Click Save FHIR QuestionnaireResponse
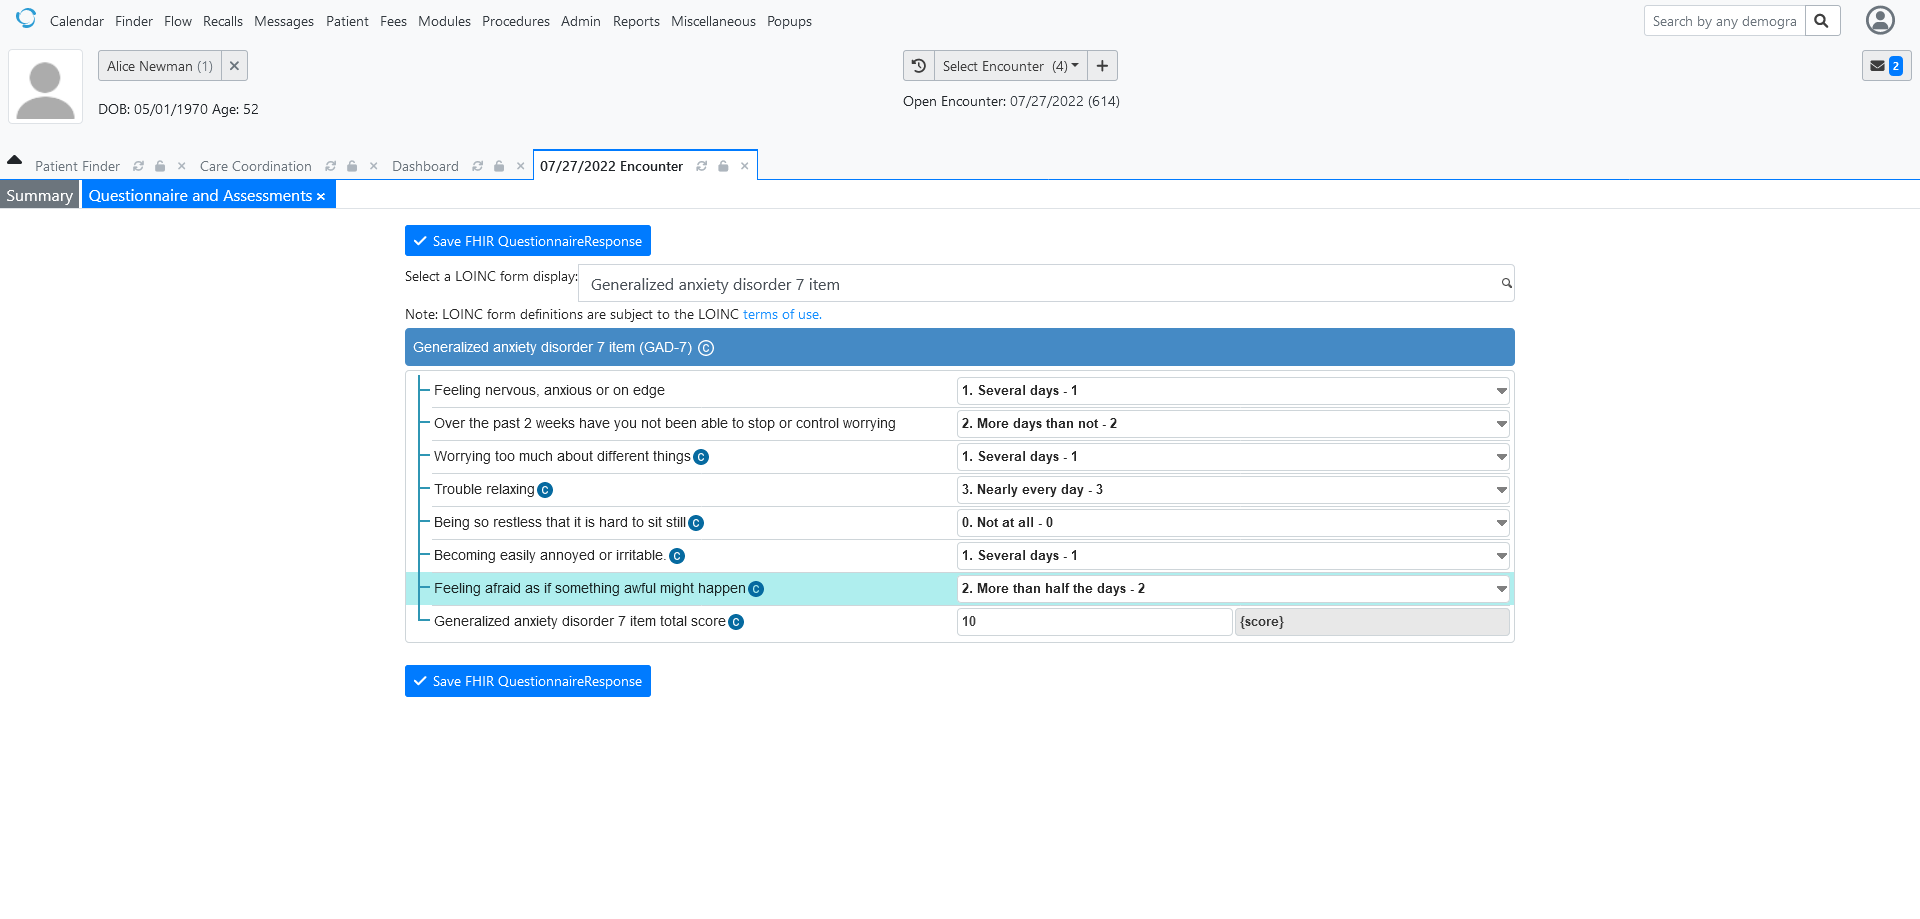Image resolution: width=1920 pixels, height=919 pixels. (x=527, y=240)
